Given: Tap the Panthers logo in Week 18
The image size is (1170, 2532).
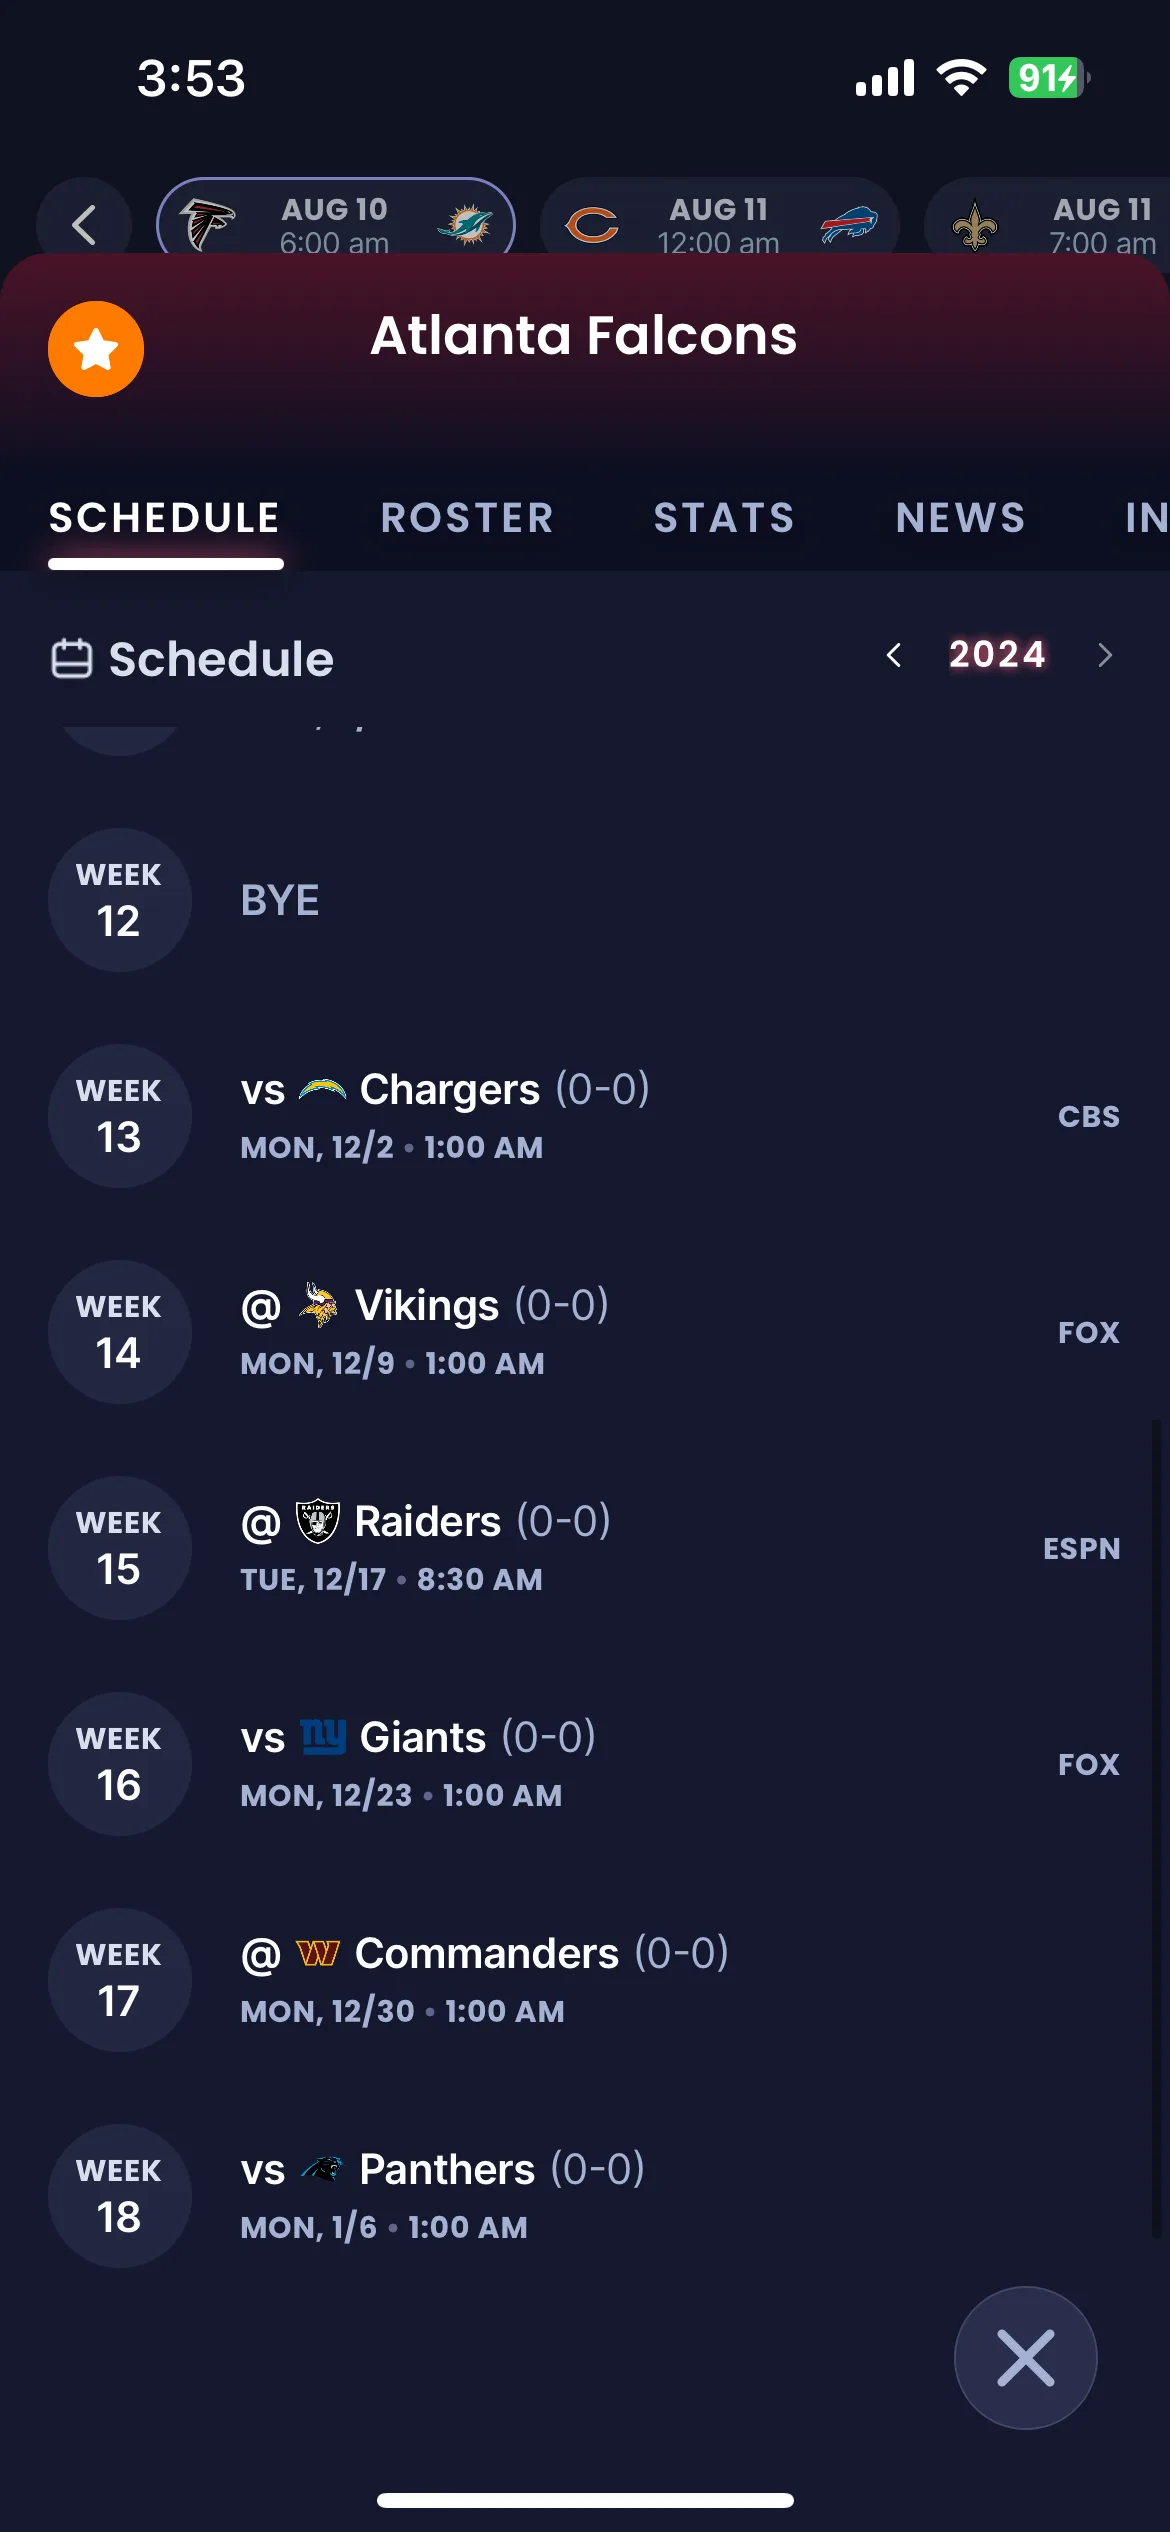Looking at the screenshot, I should (x=322, y=2169).
